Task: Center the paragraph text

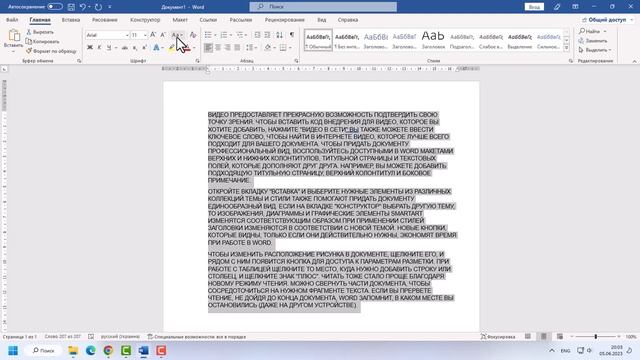Action: 218,48
